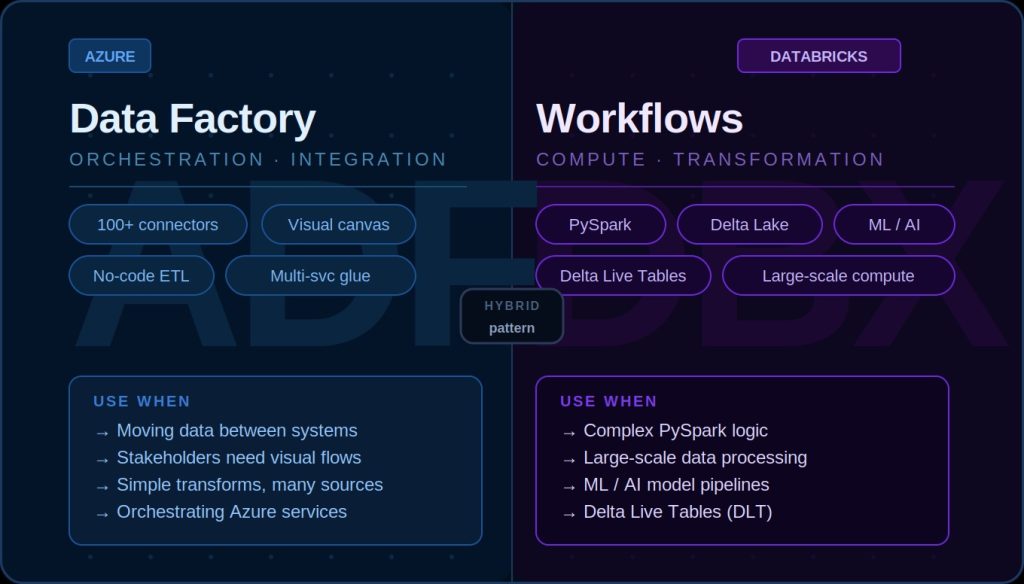This screenshot has height=584, width=1024.
Task: Click 'ML / AI model pipelines'
Action: tap(676, 485)
